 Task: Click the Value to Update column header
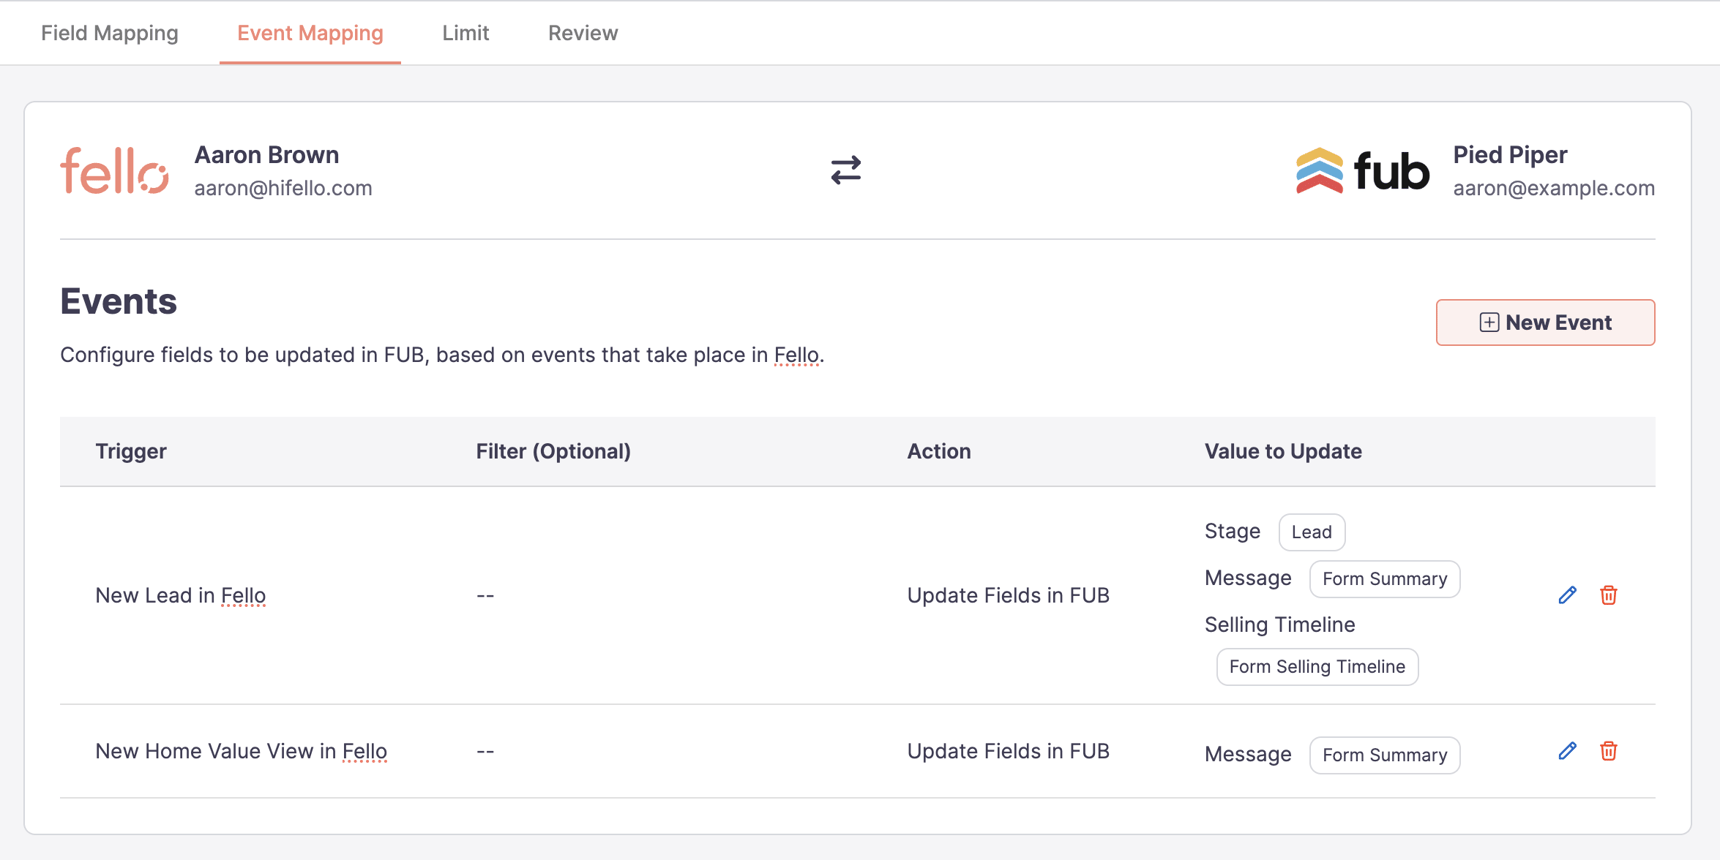pos(1283,451)
